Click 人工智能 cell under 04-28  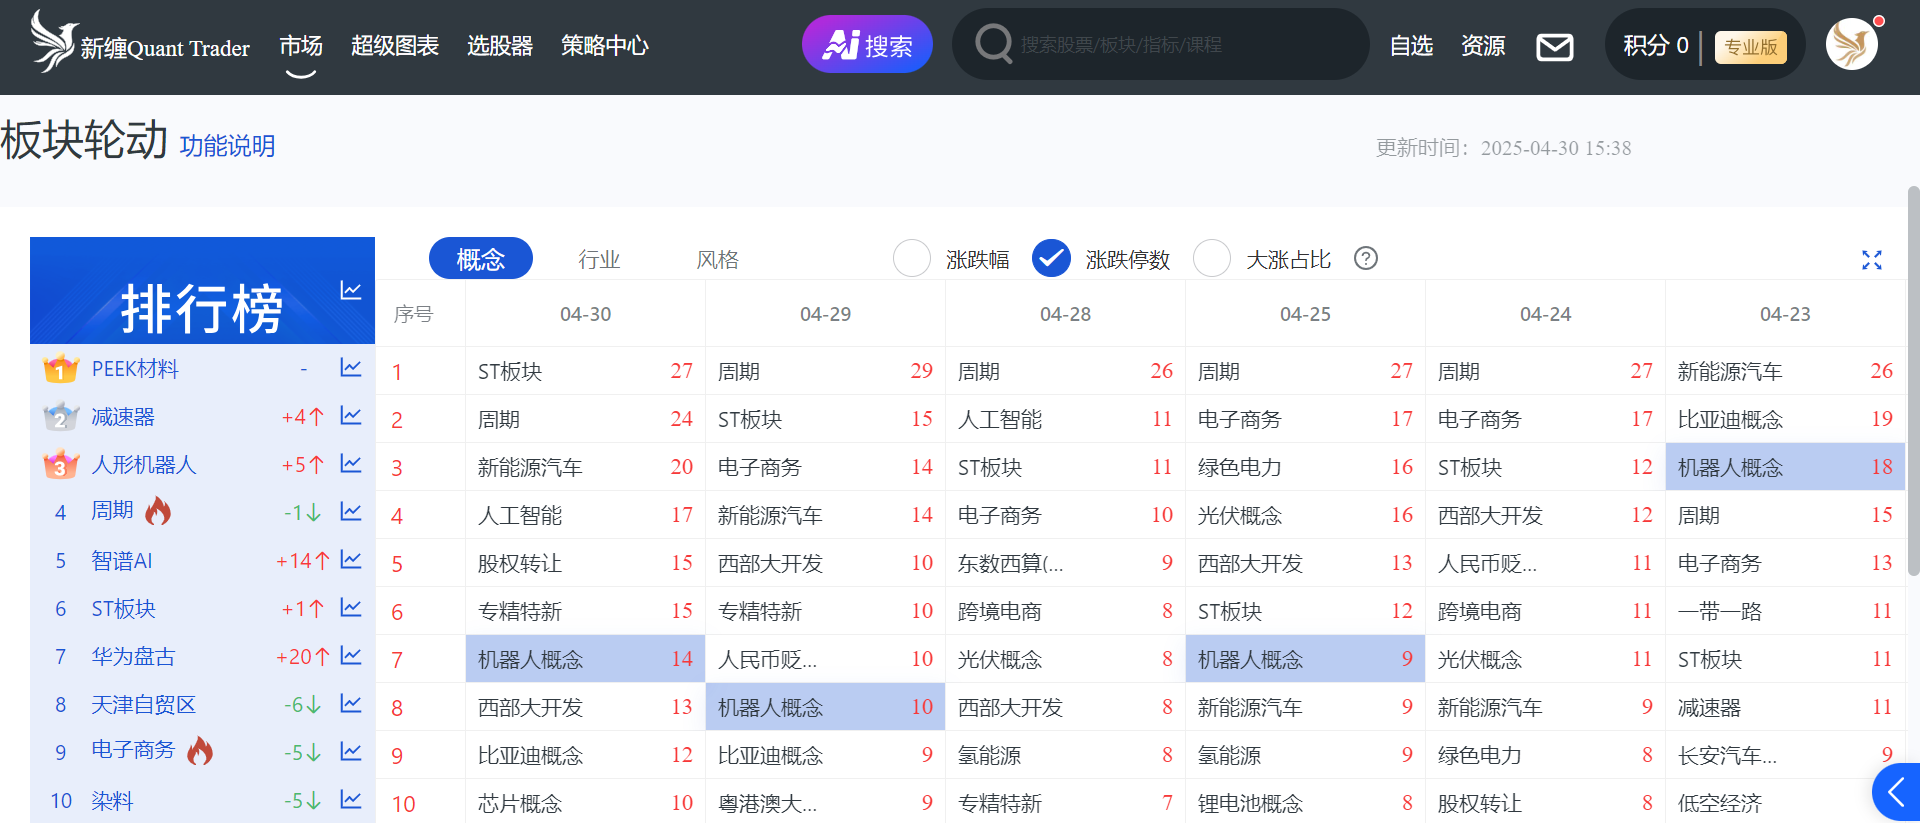click(1065, 419)
